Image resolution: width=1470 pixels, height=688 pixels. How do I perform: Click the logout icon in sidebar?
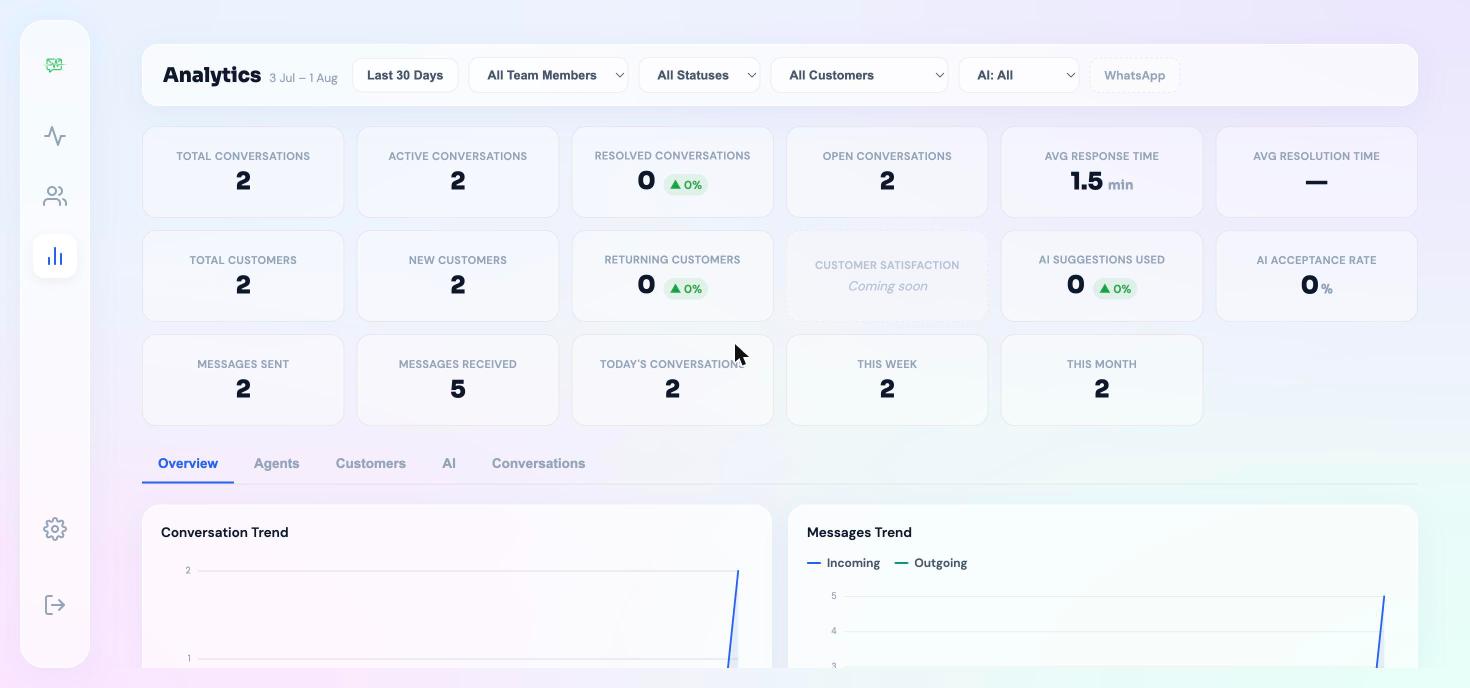click(x=55, y=605)
